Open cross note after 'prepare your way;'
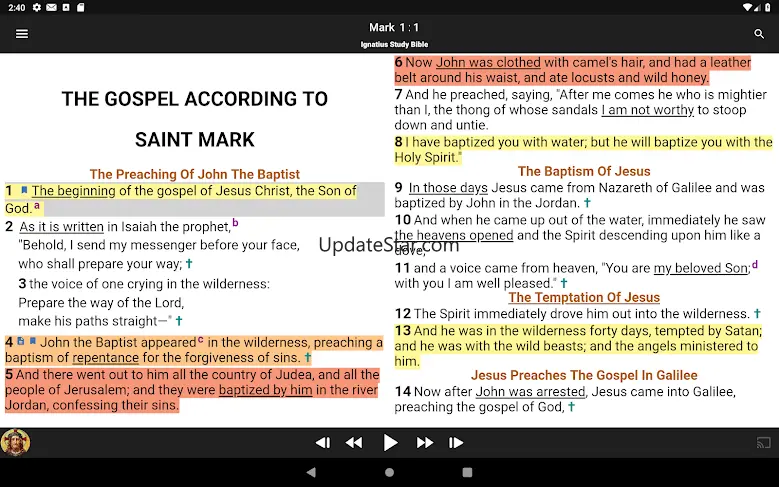This screenshot has height=487, width=779. click(189, 263)
